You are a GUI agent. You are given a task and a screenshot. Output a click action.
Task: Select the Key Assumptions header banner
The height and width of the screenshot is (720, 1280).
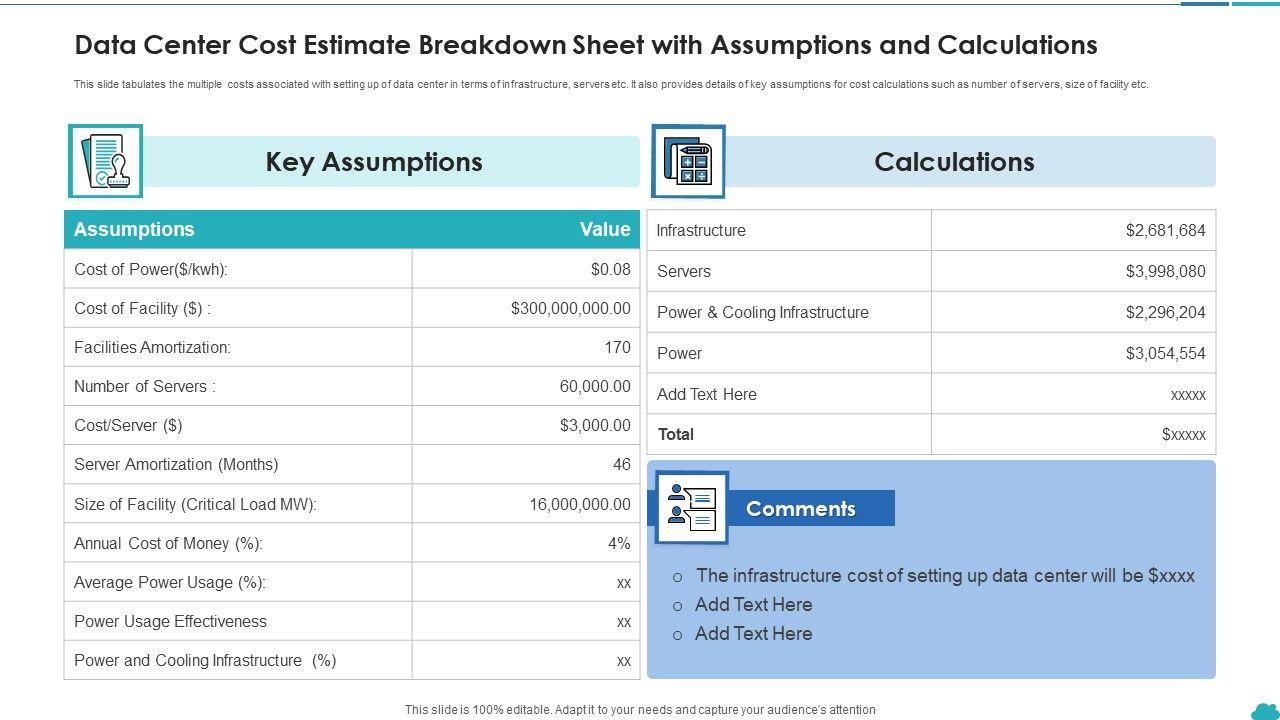pos(374,162)
